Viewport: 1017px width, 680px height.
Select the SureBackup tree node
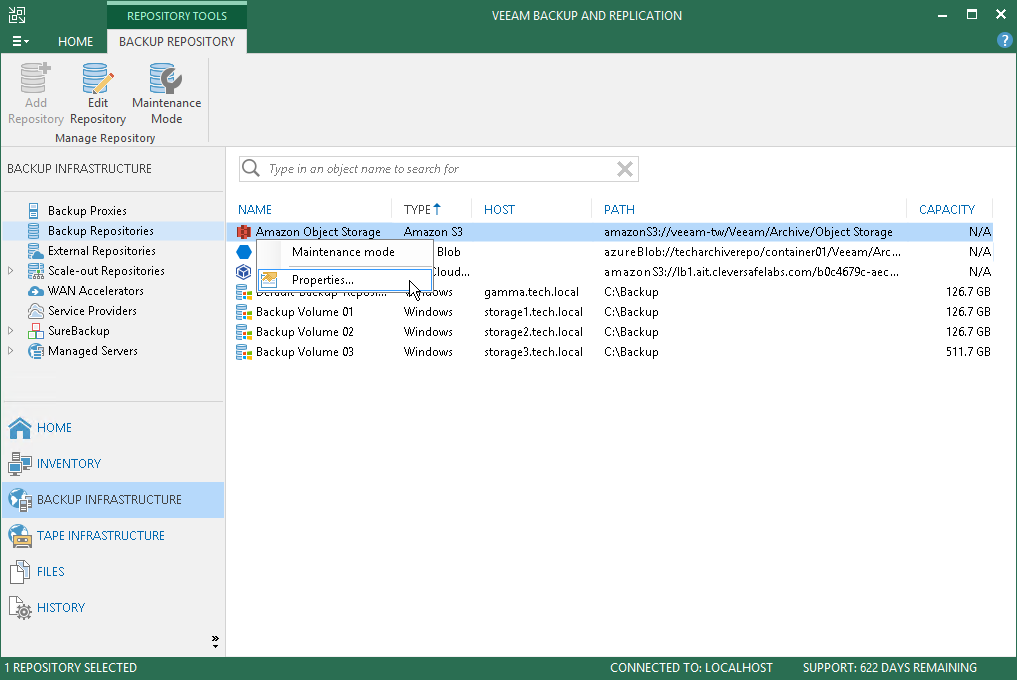[78, 332]
